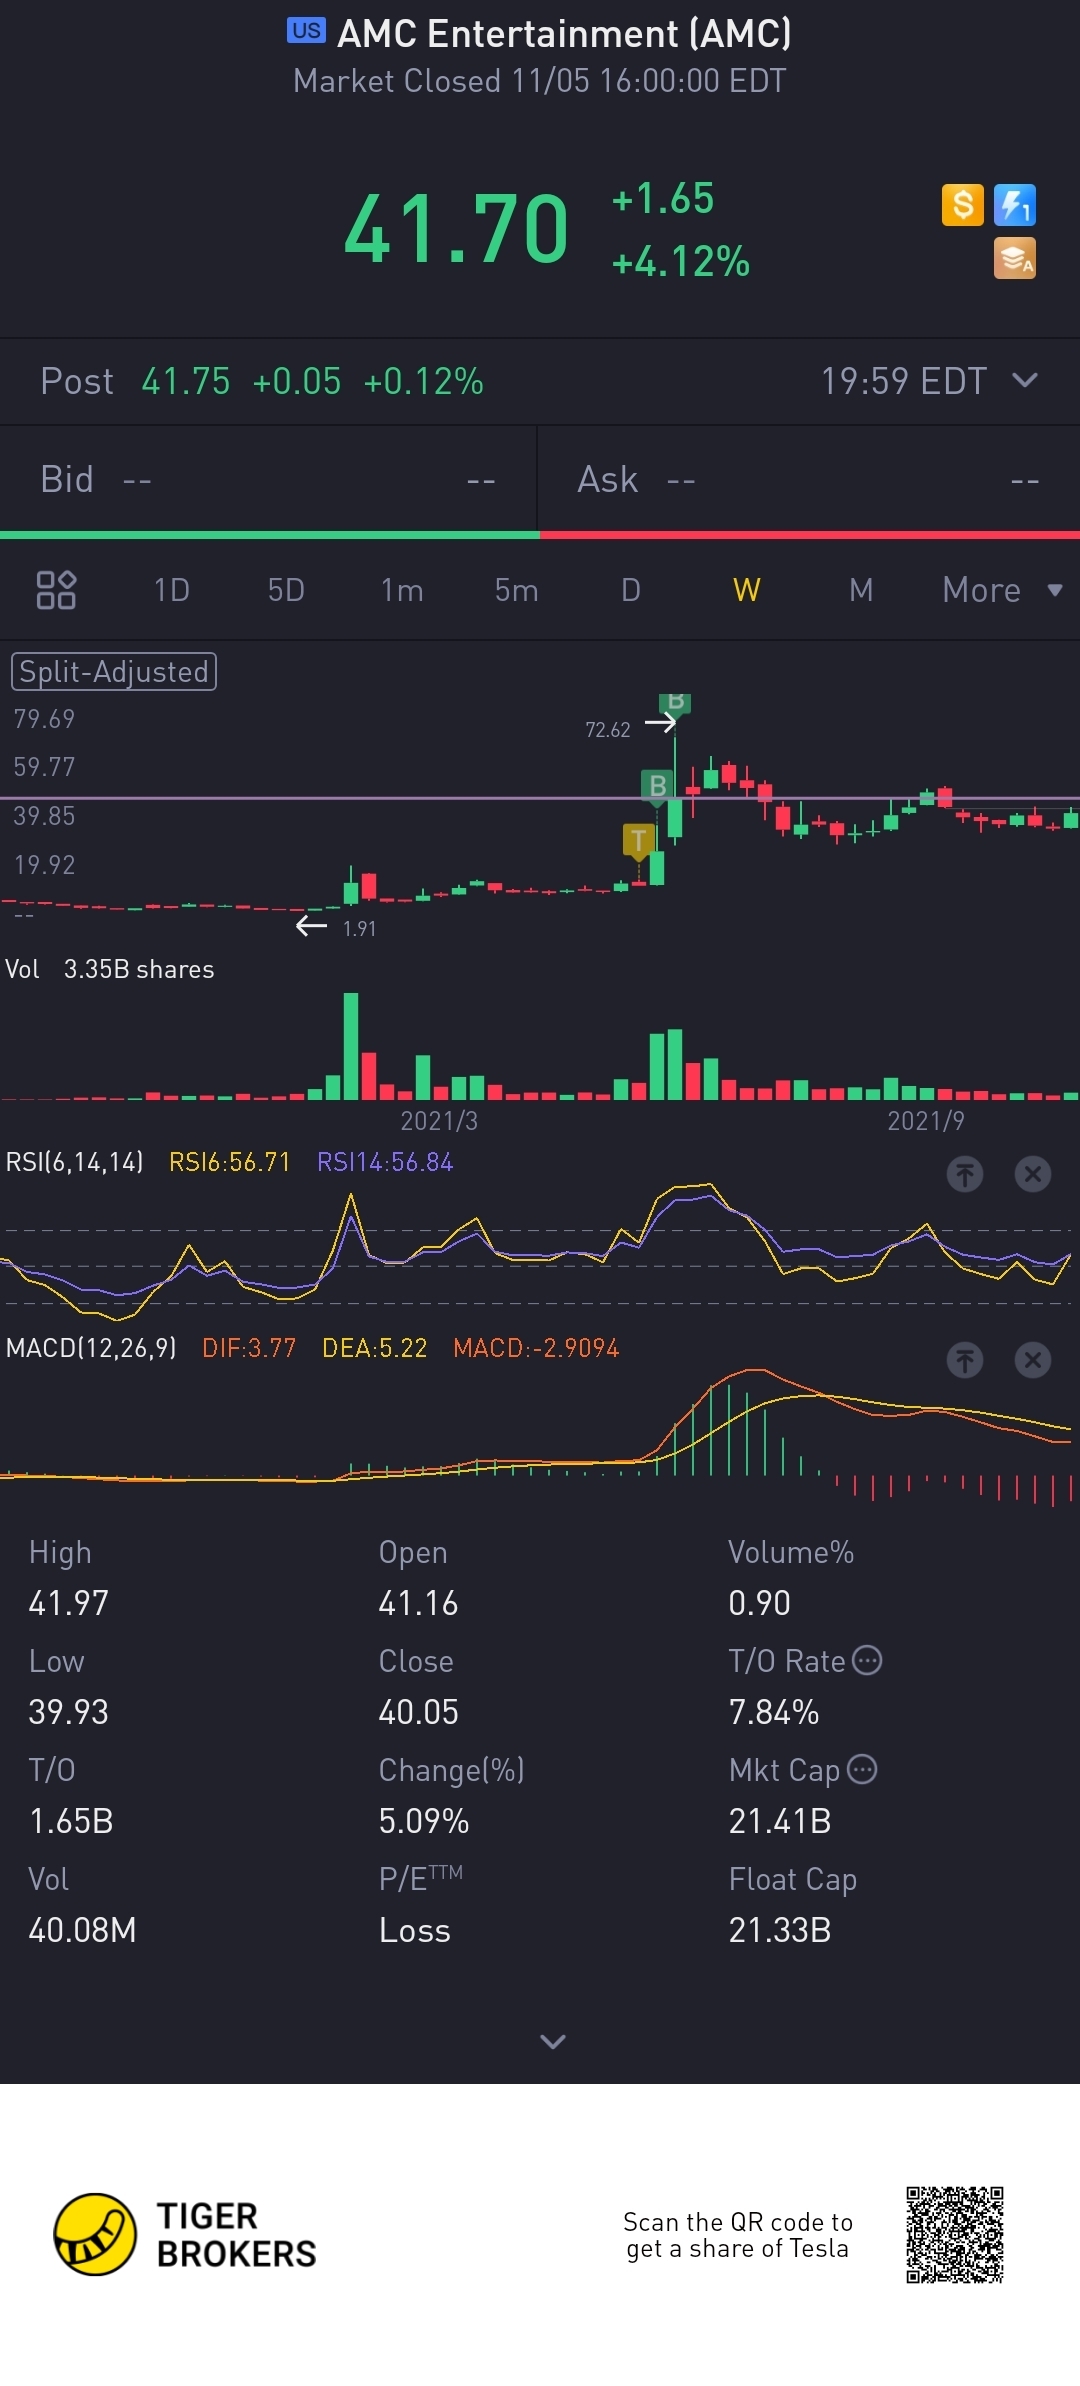The height and width of the screenshot is (2386, 1080).
Task: Tap the RSI14:56.84 value
Action: point(385,1162)
